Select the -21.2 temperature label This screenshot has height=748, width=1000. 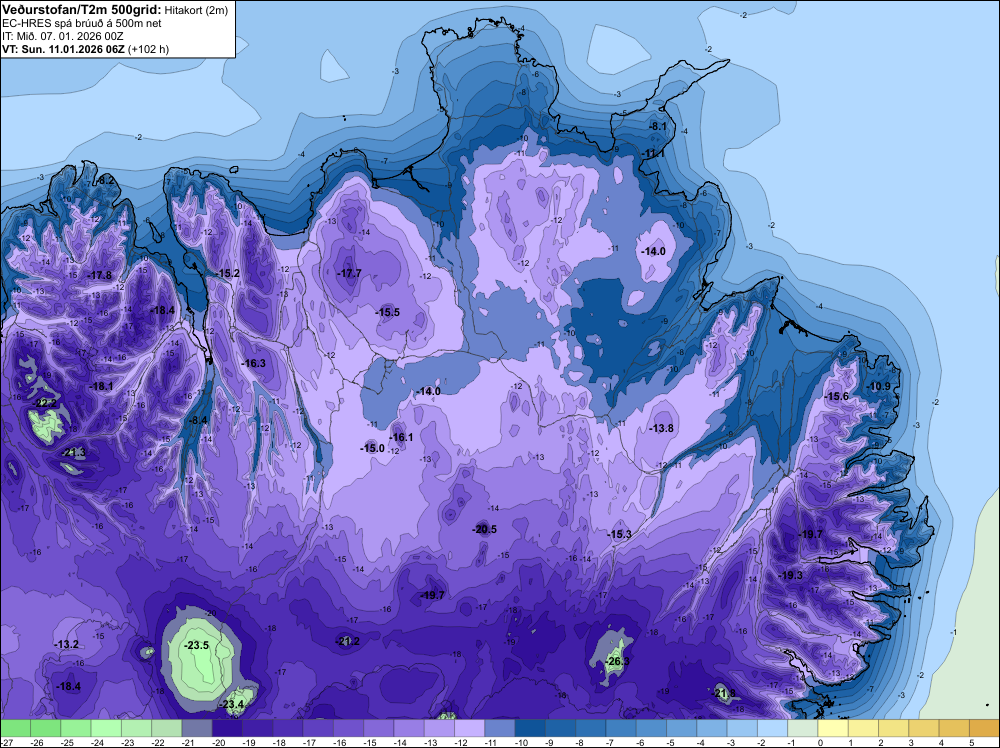pos(348,641)
